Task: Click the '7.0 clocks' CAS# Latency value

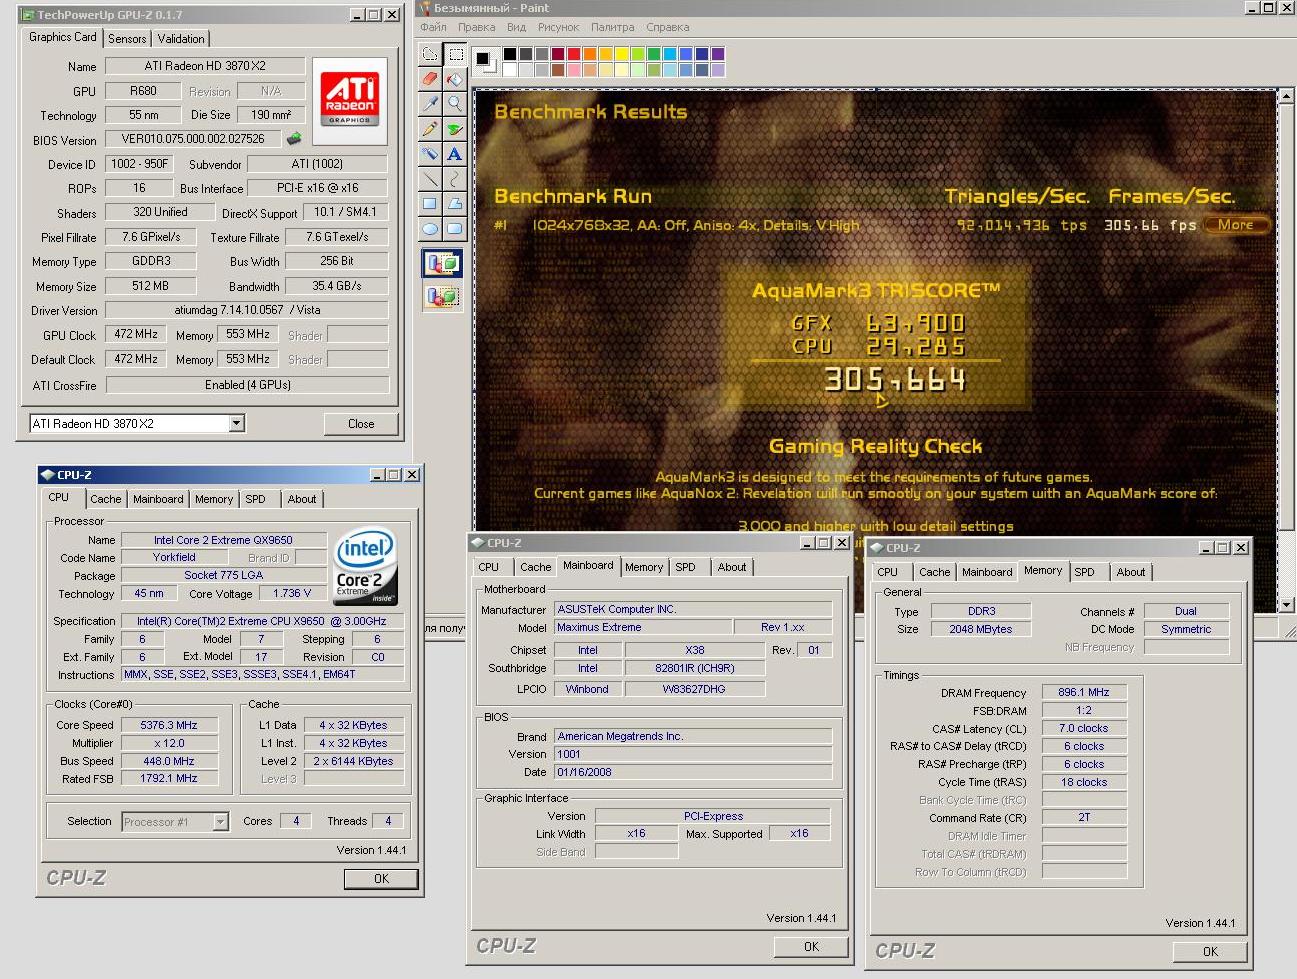Action: point(1084,728)
